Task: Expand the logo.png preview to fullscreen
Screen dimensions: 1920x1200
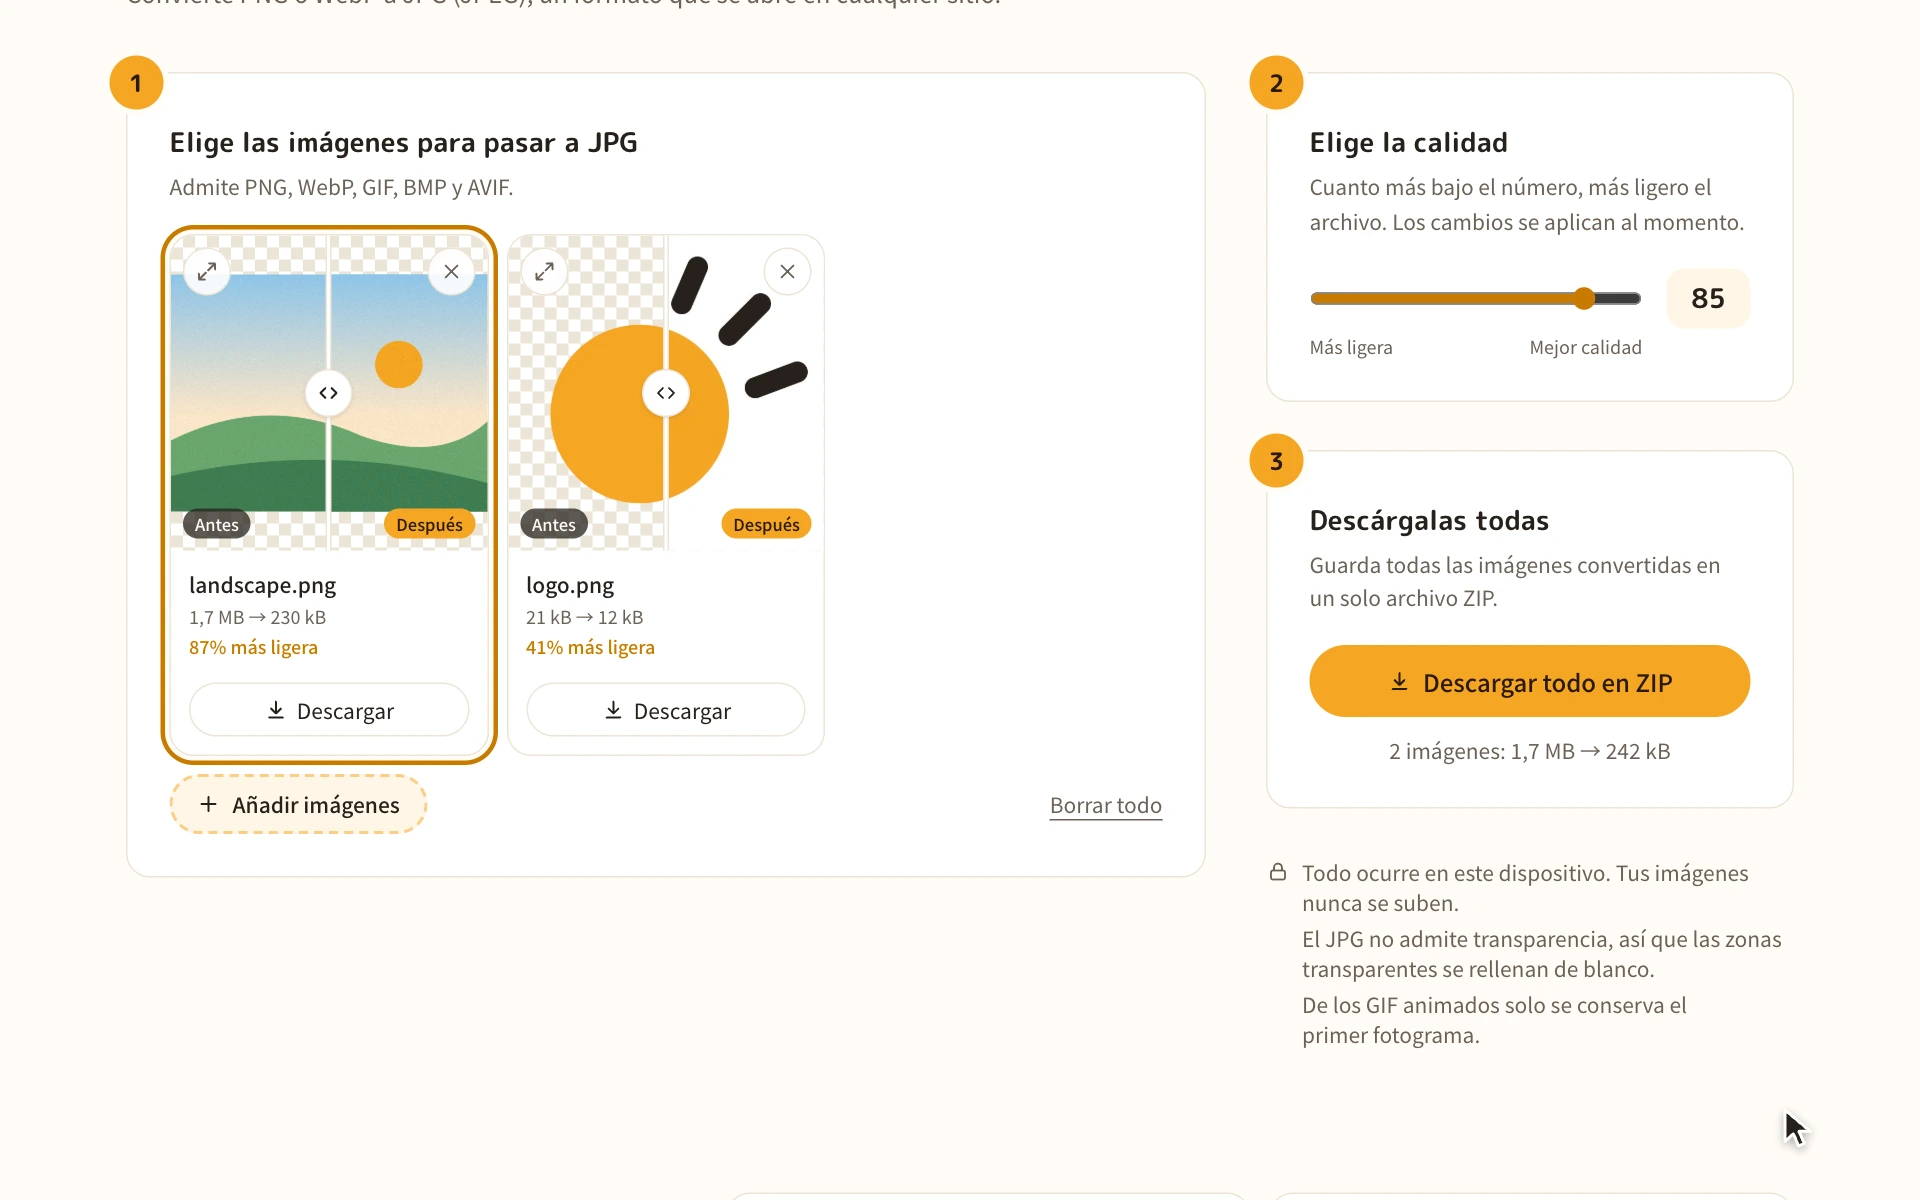Action: (x=544, y=272)
